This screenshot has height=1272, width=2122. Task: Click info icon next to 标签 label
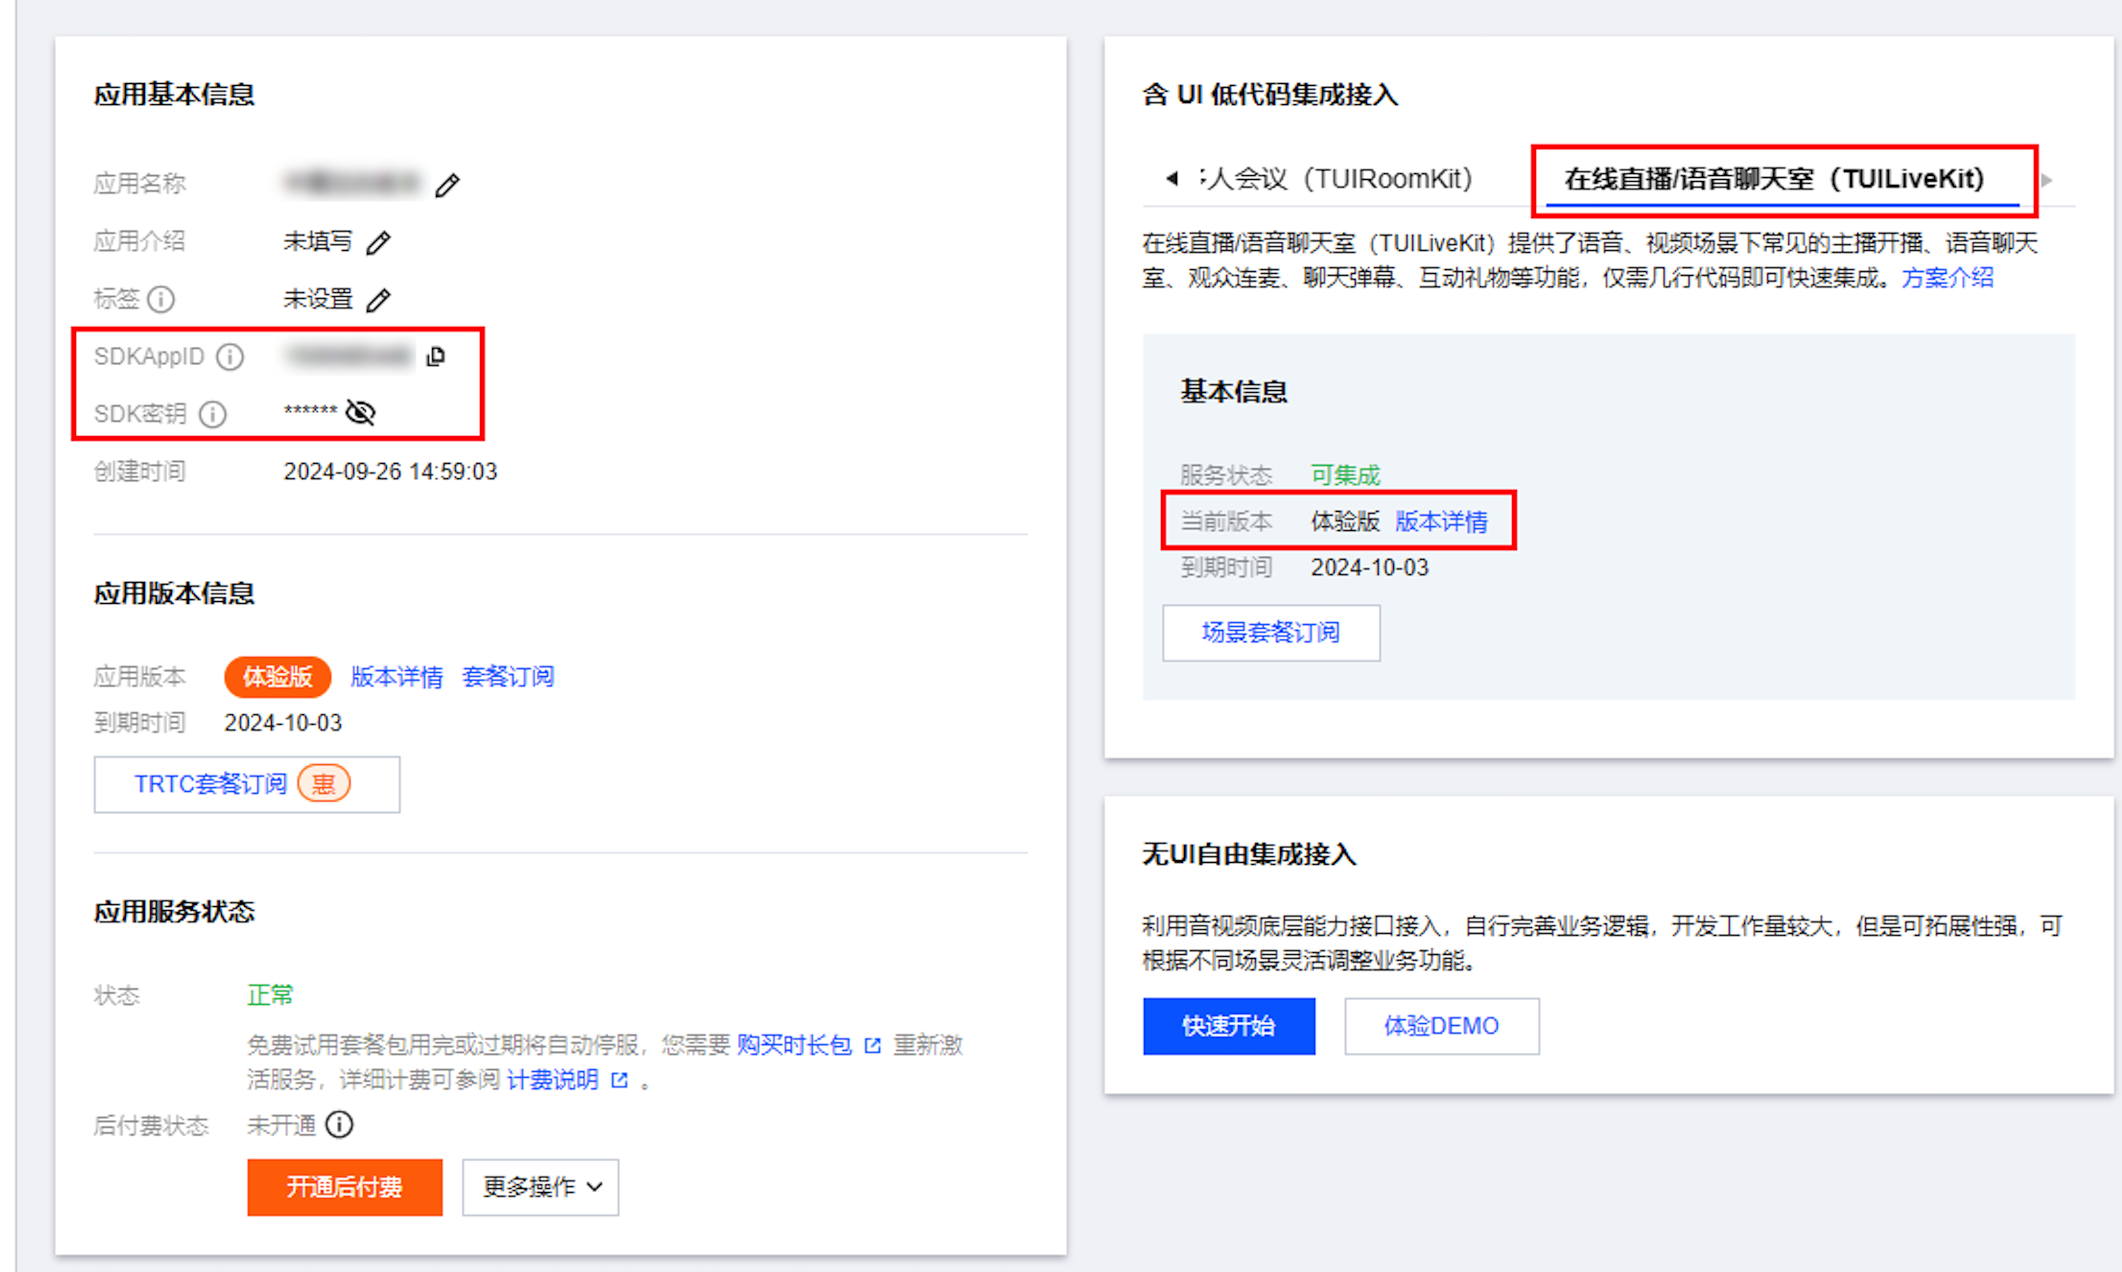[x=161, y=299]
